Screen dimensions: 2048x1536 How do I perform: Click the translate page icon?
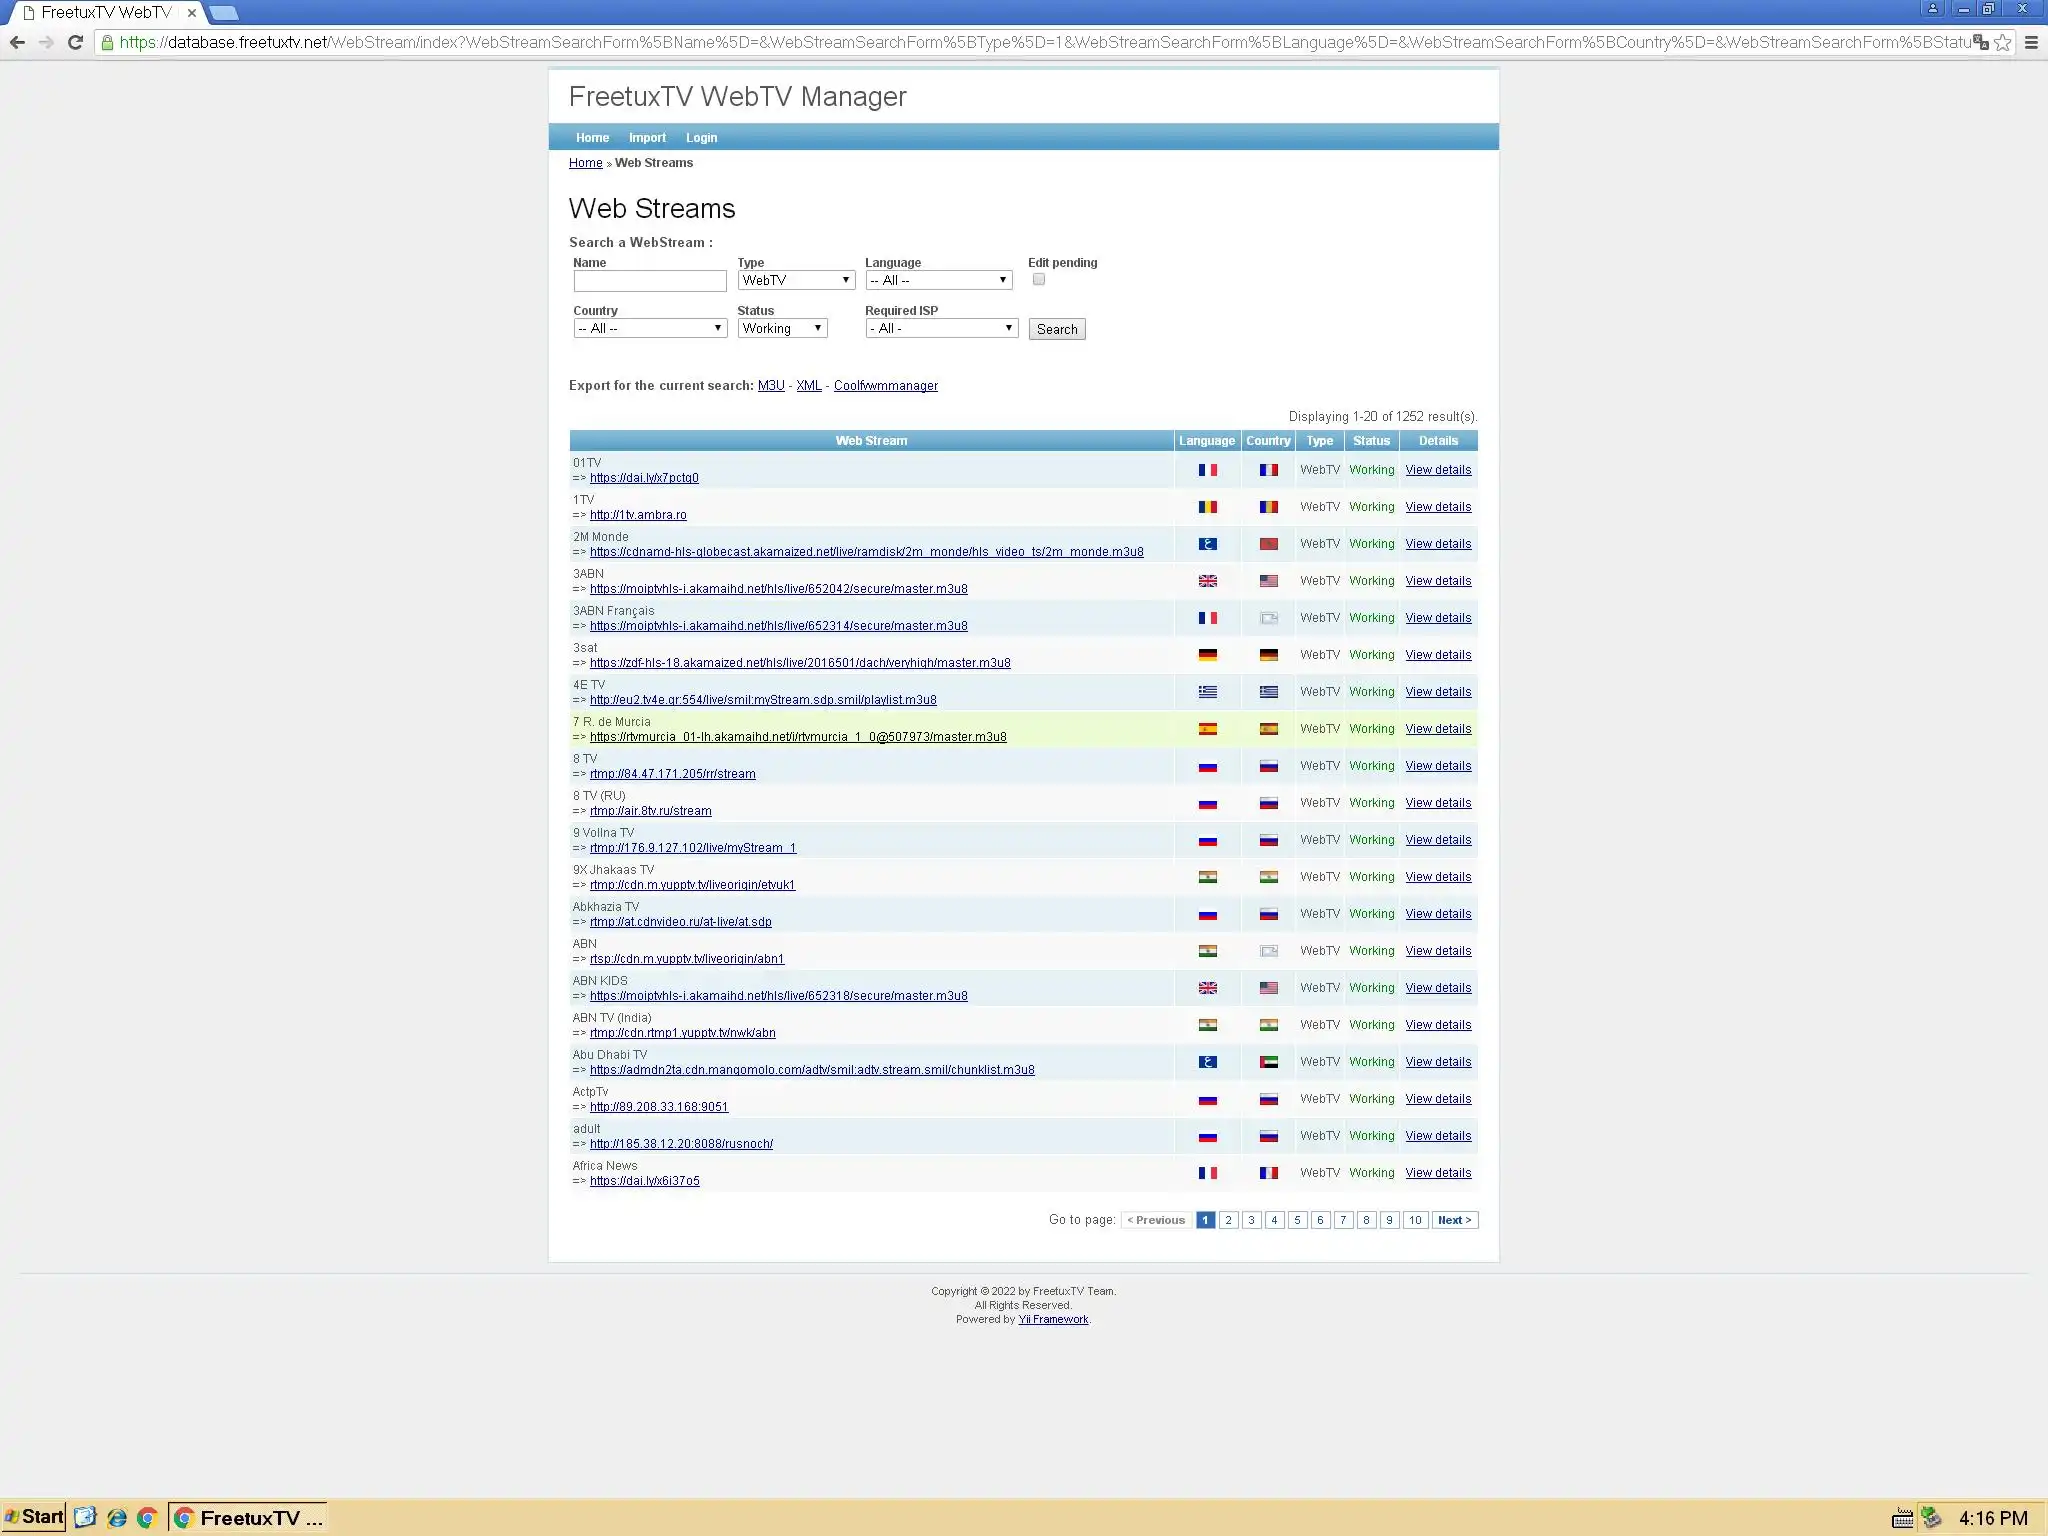[1980, 42]
